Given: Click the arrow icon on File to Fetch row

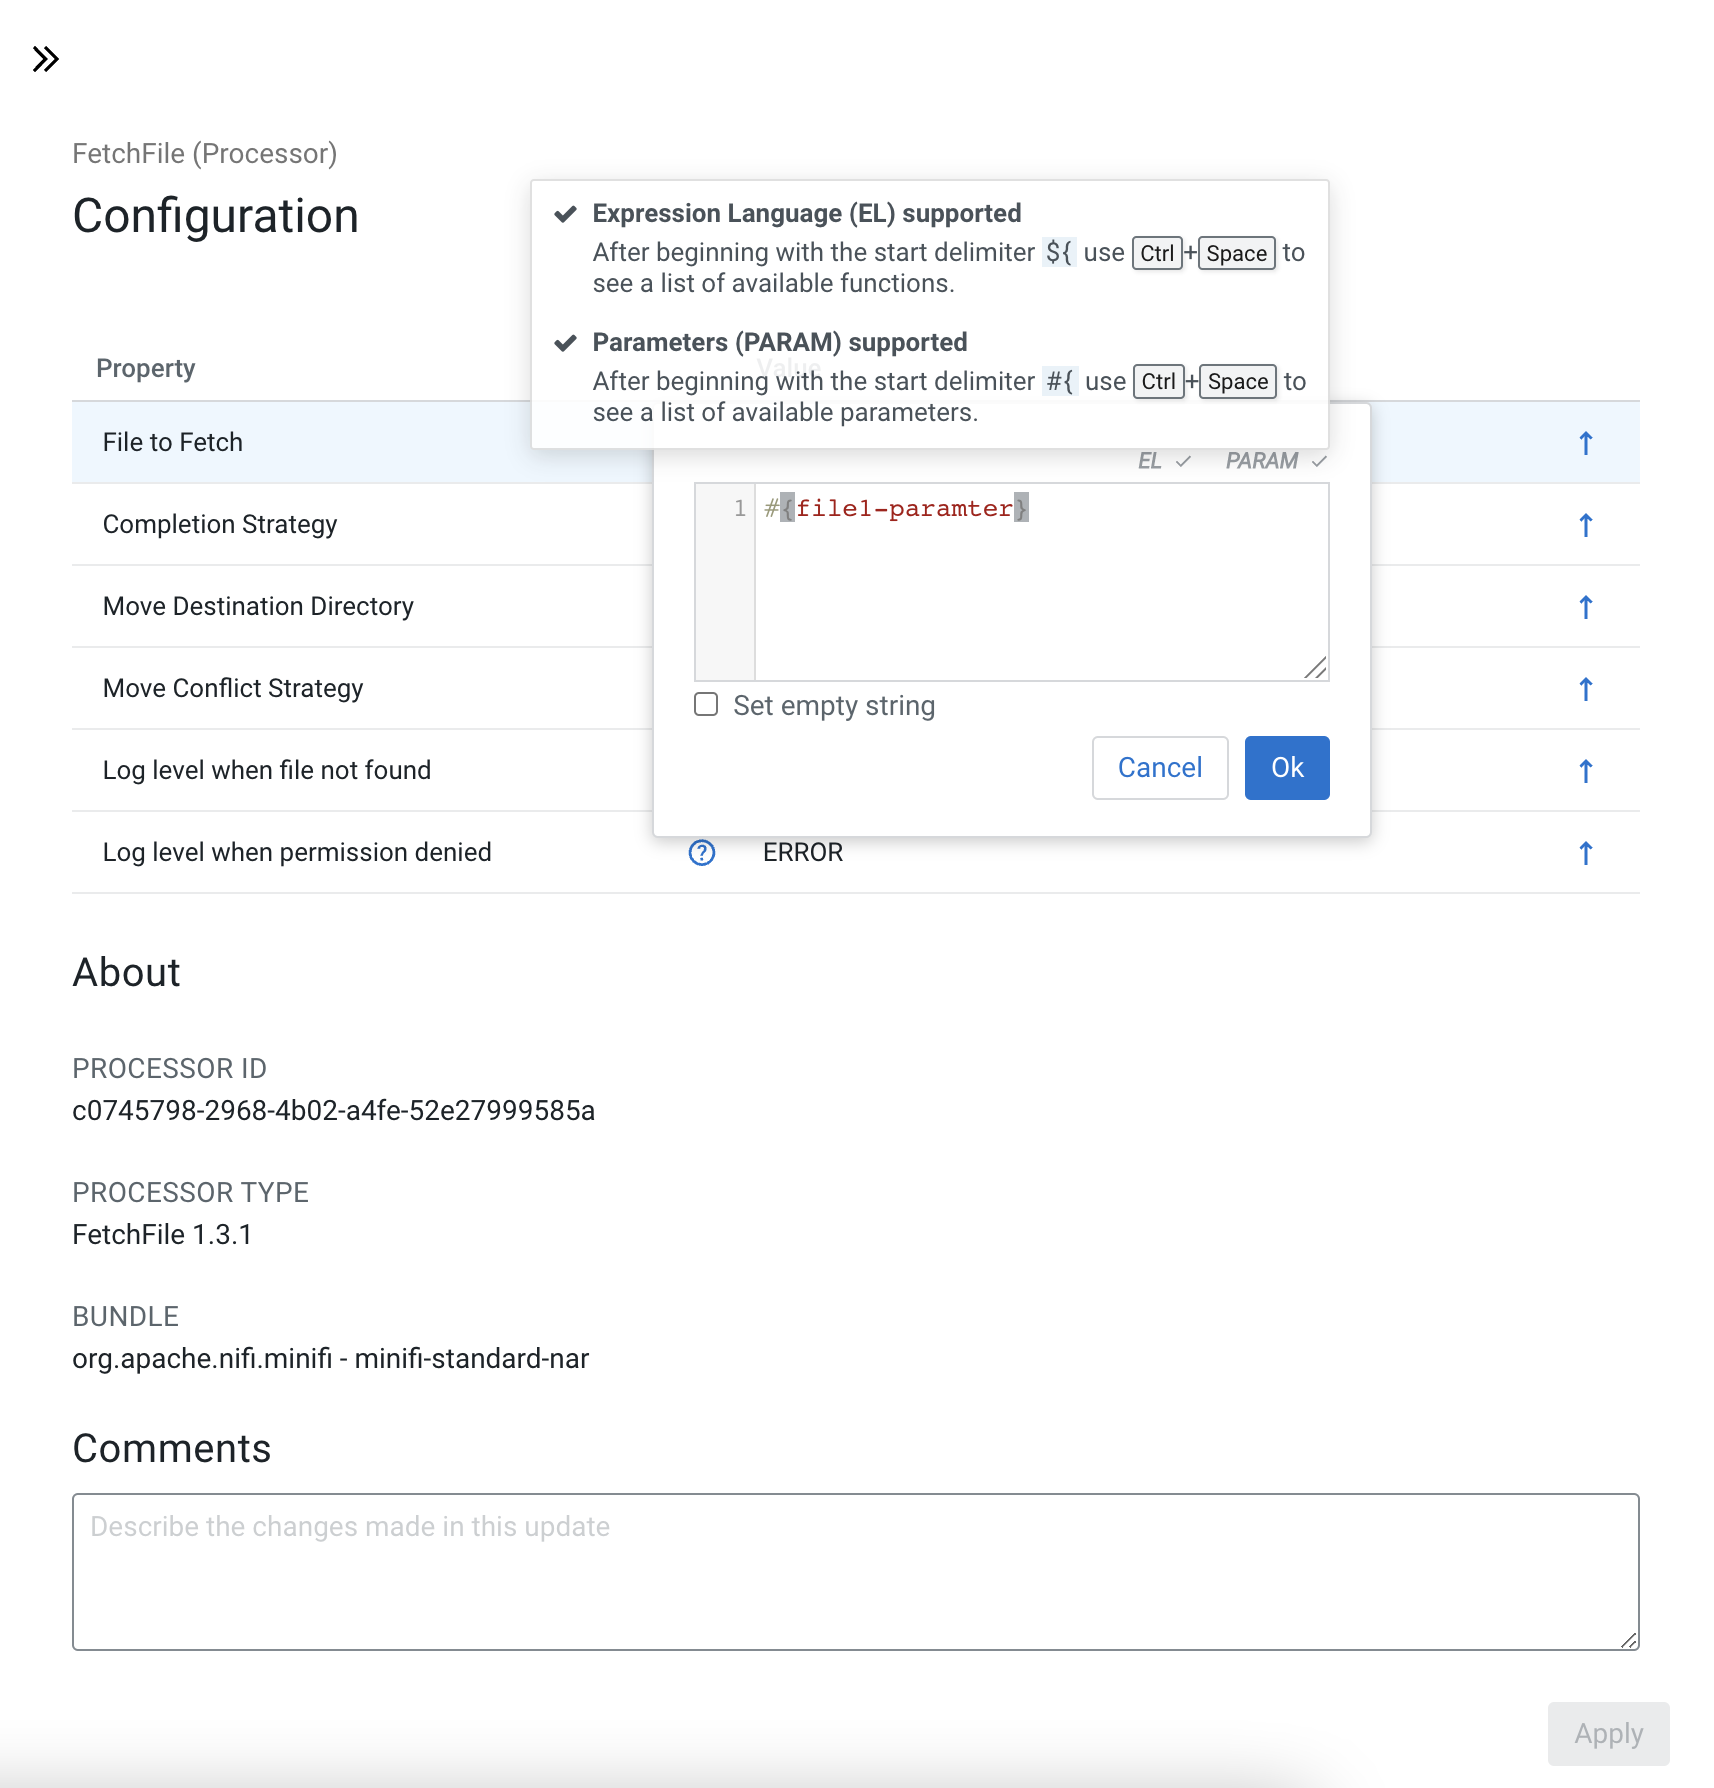Looking at the screenshot, I should click(x=1585, y=443).
